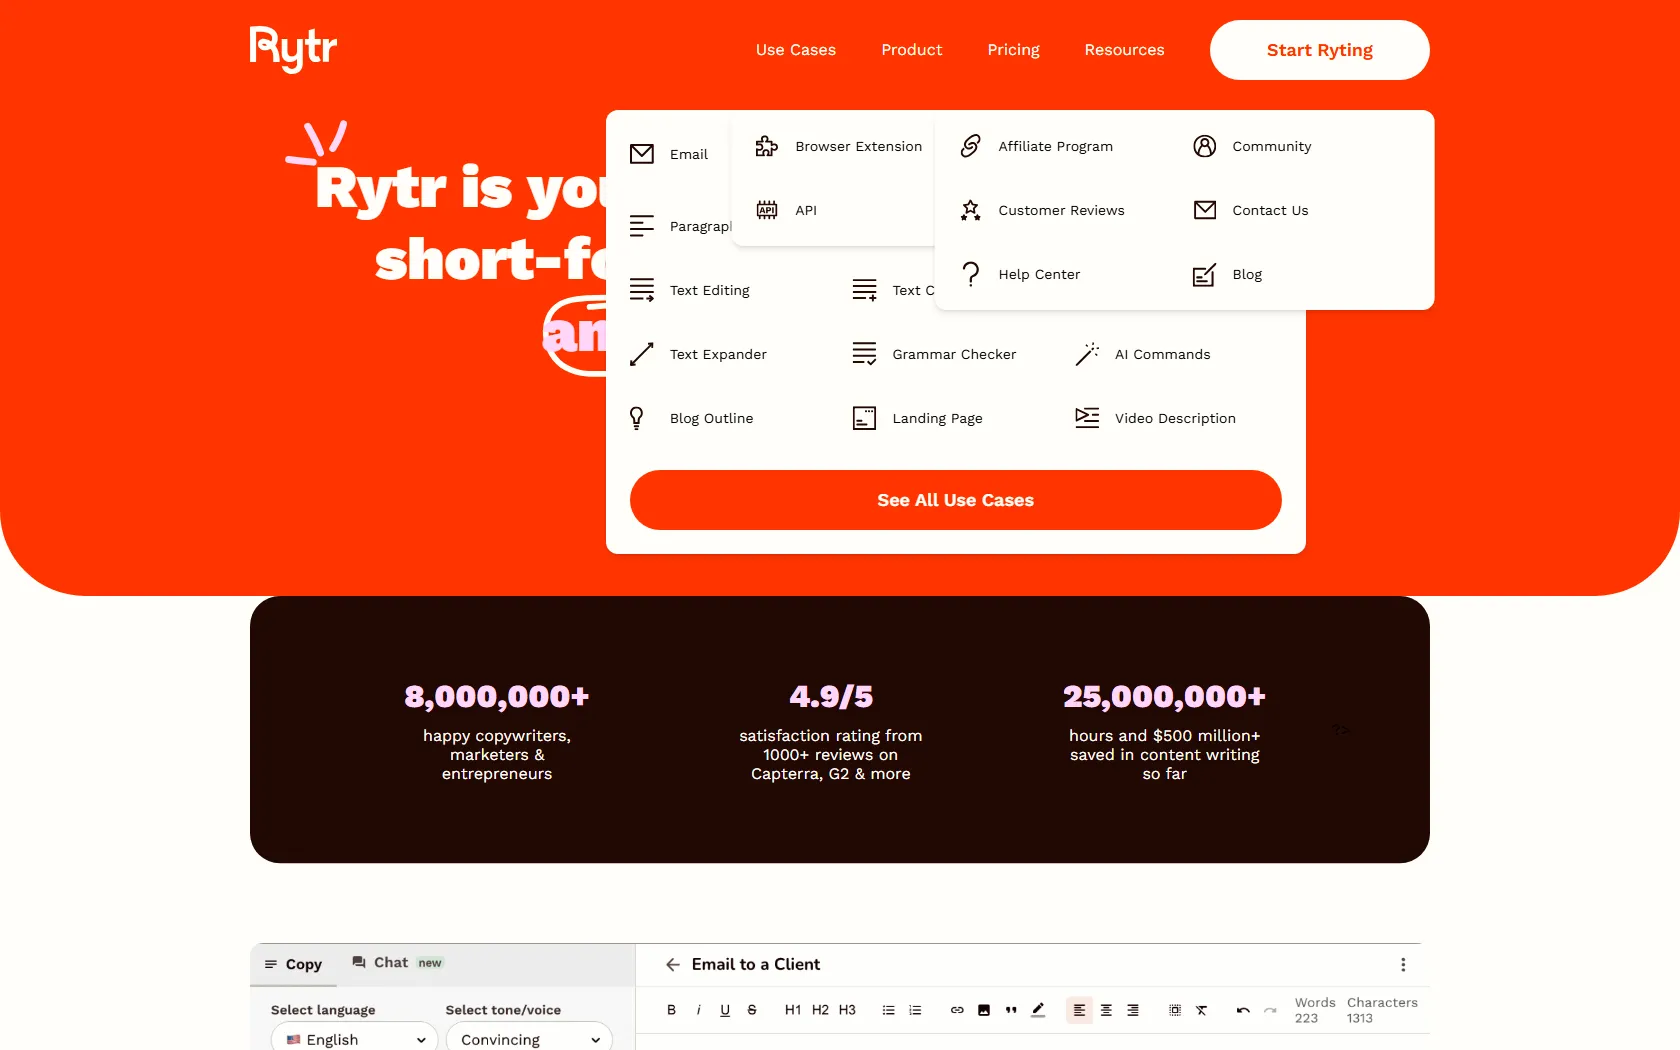Click the text highlight pen icon
This screenshot has height=1050, width=1680.
pos(1038,1010)
